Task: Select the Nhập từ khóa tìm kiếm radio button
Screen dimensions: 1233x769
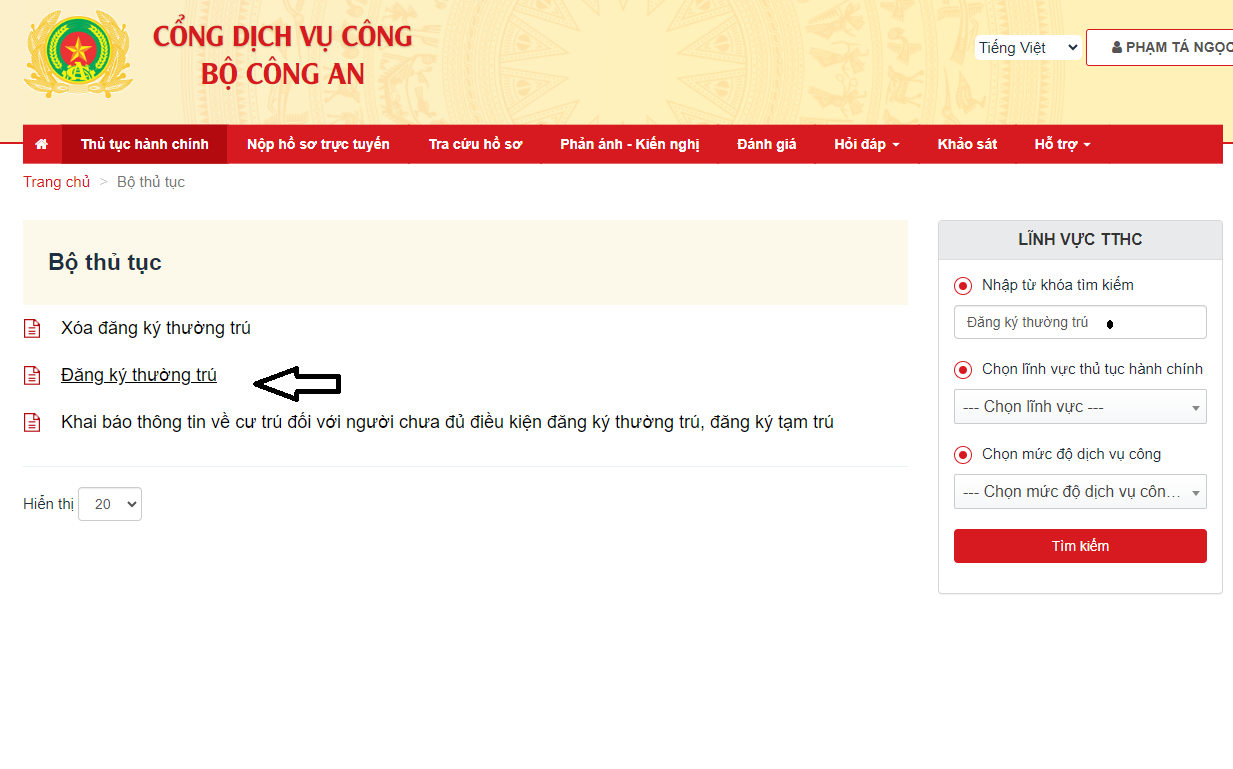Action: pyautogui.click(x=963, y=286)
